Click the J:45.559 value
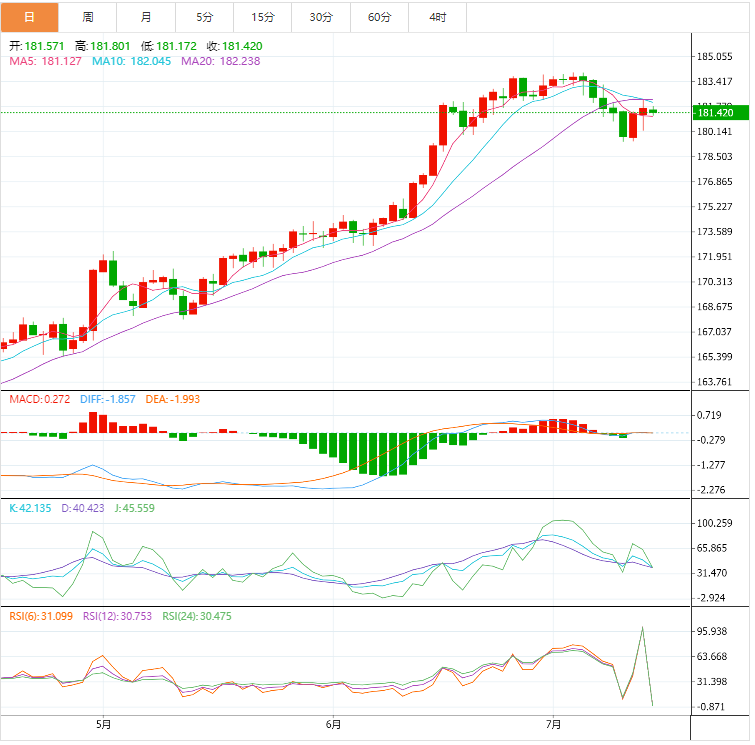The width and height of the screenshot is (755, 745). (134, 508)
